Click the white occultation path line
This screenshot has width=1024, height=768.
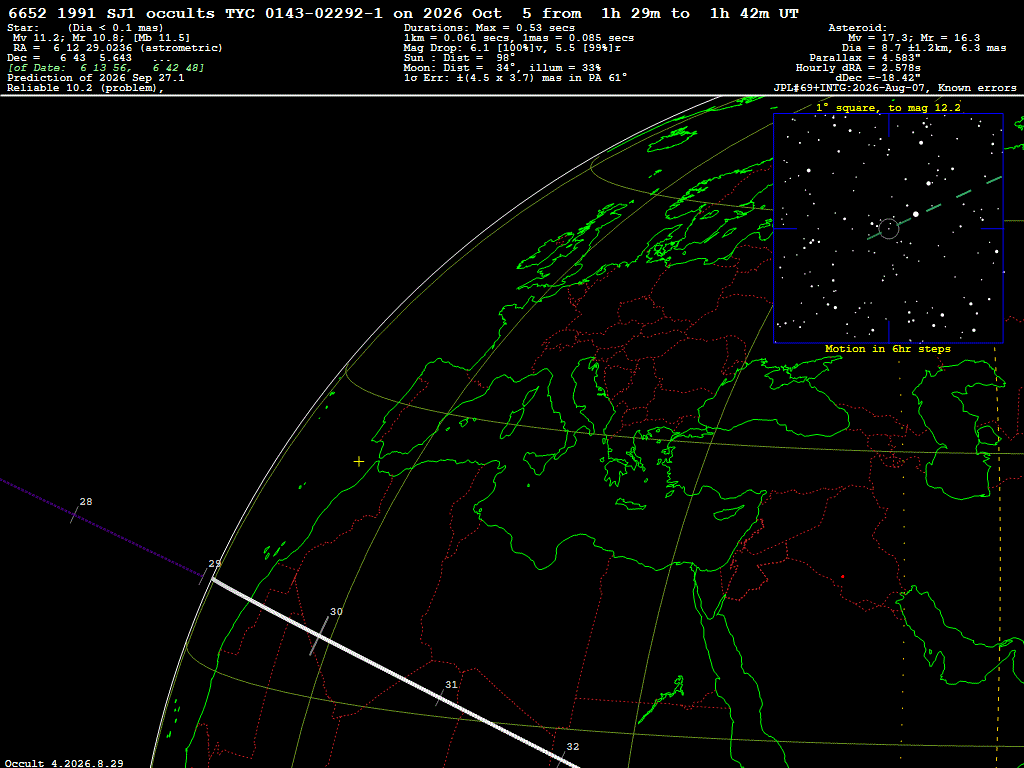coord(394,673)
